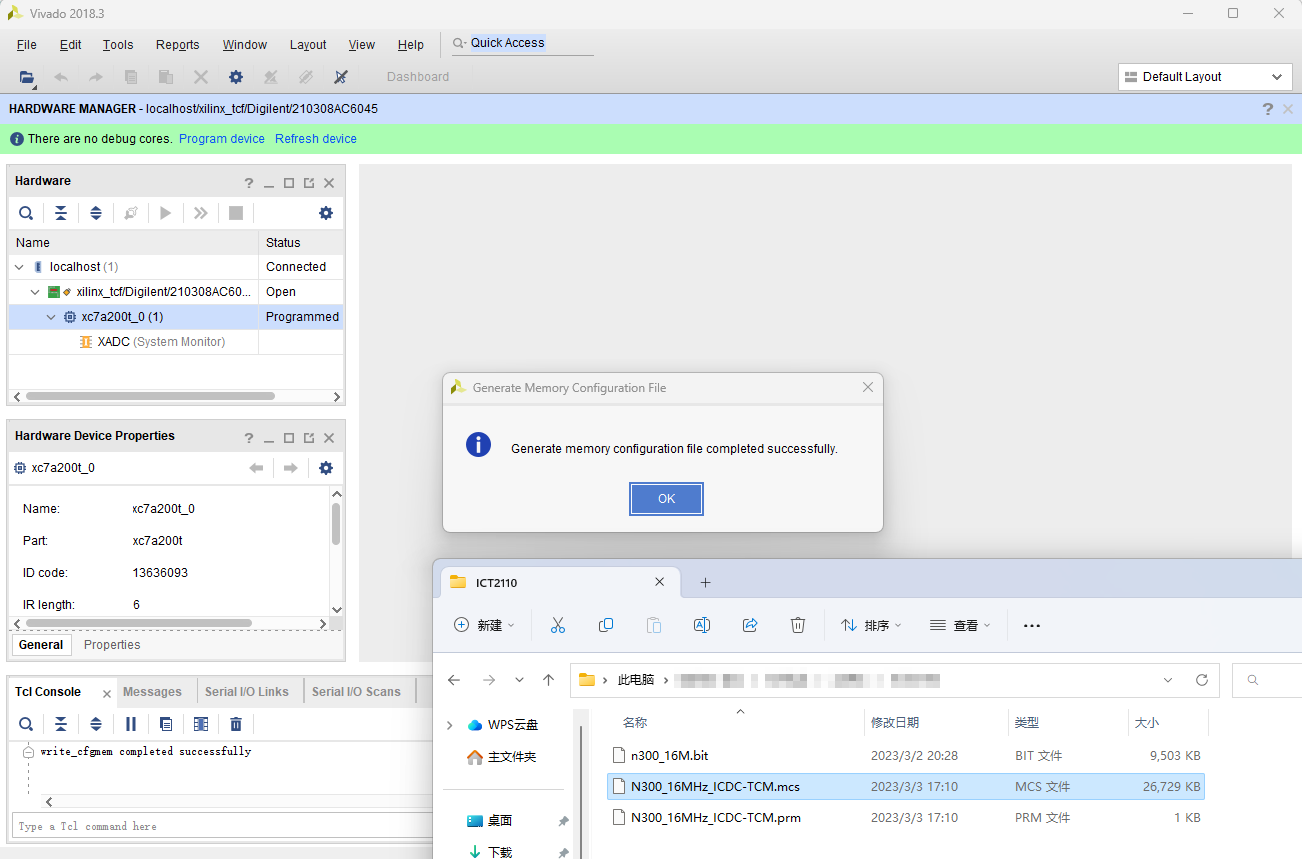The image size is (1302, 859).
Task: Open 桌面 in Explorer sidebar
Action: [491, 820]
